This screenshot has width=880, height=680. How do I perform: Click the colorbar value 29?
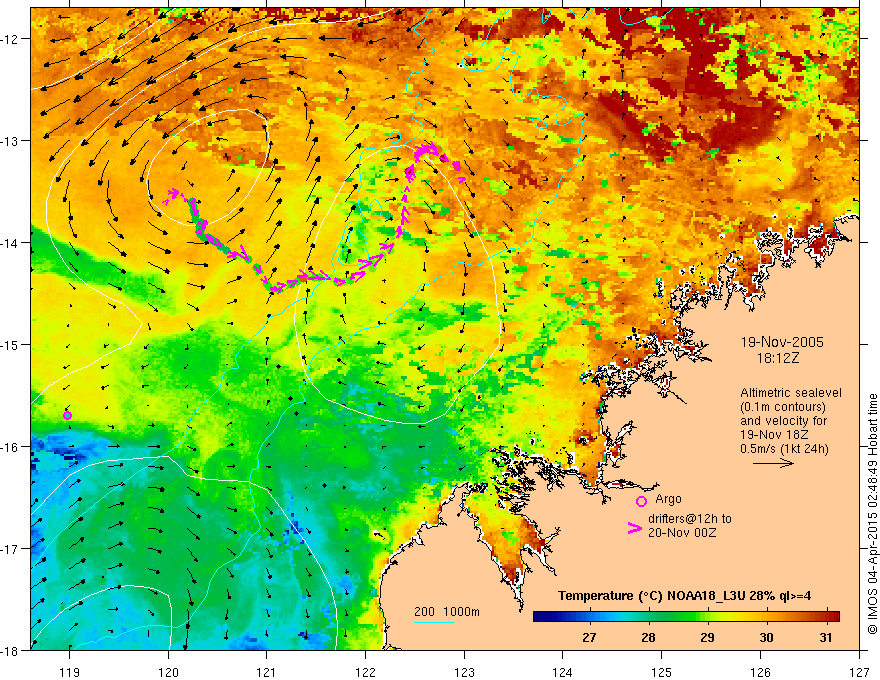click(707, 637)
